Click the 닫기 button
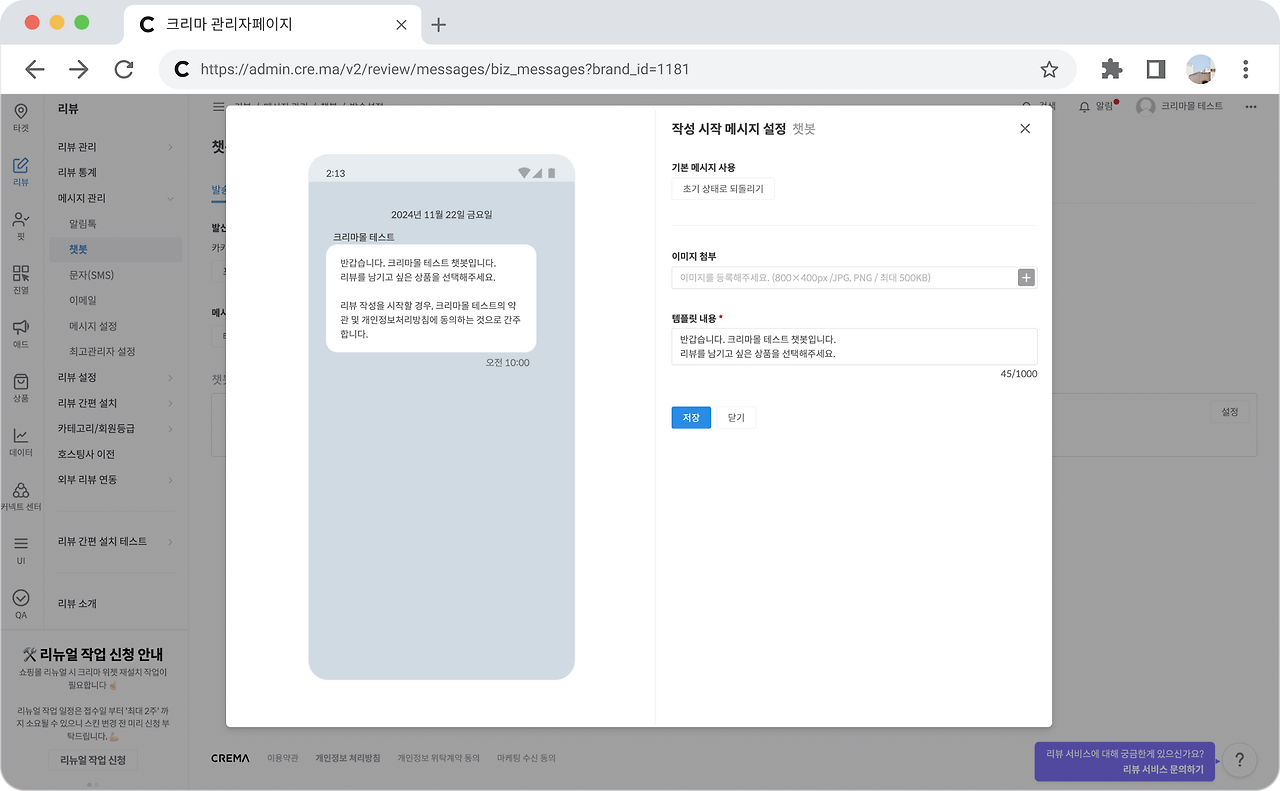 (x=737, y=417)
